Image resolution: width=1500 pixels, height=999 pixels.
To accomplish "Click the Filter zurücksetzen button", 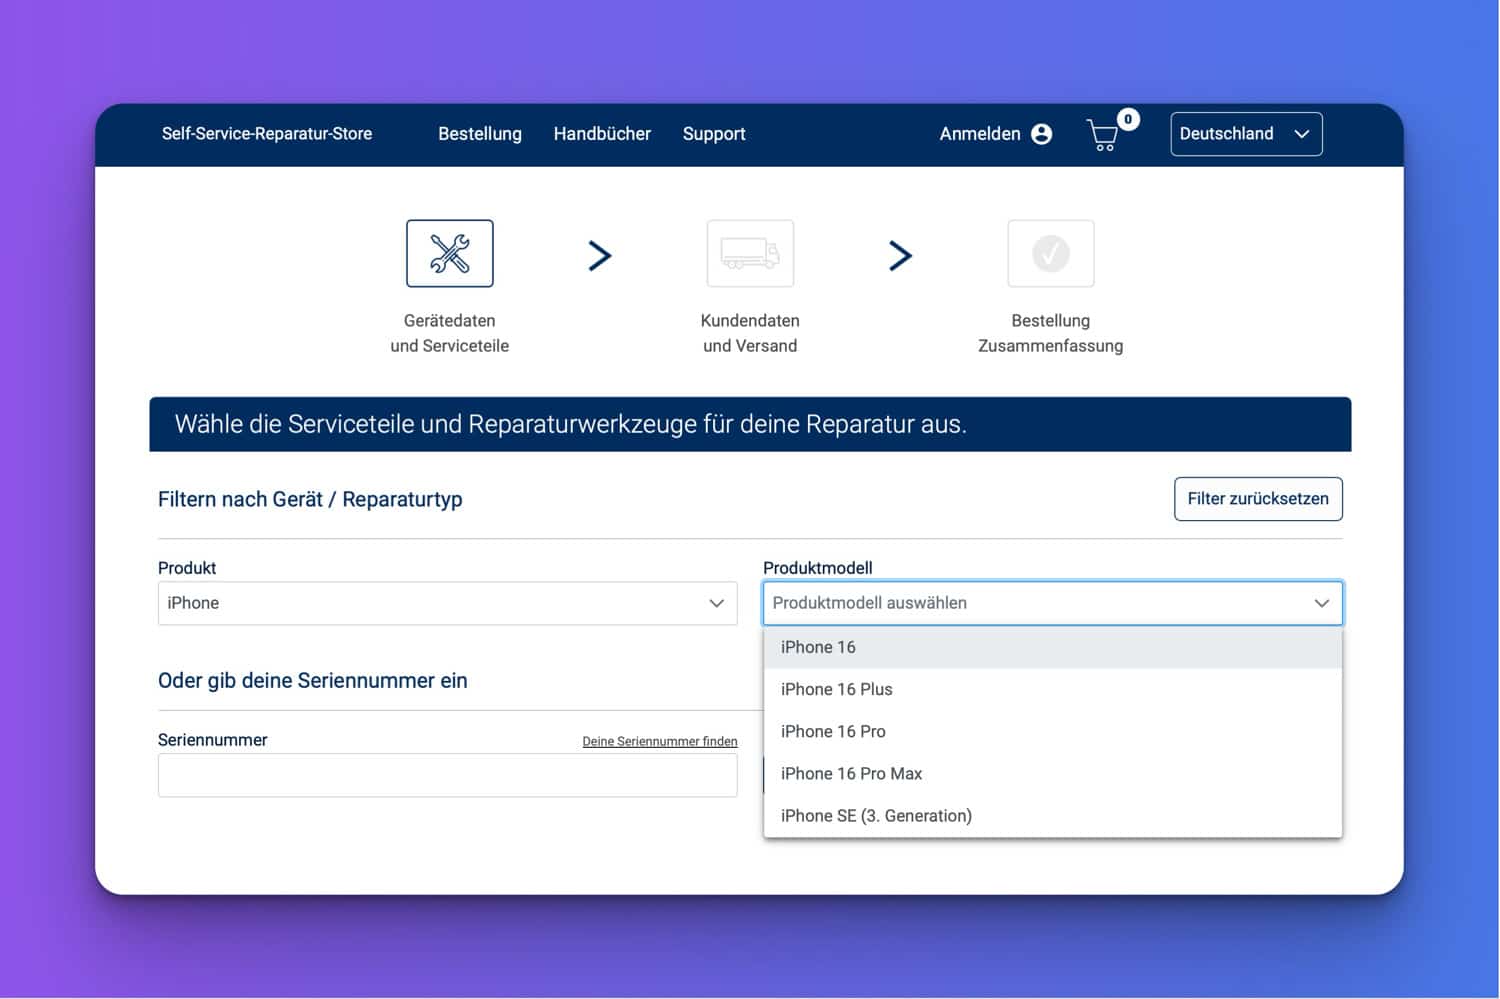I will (1258, 499).
